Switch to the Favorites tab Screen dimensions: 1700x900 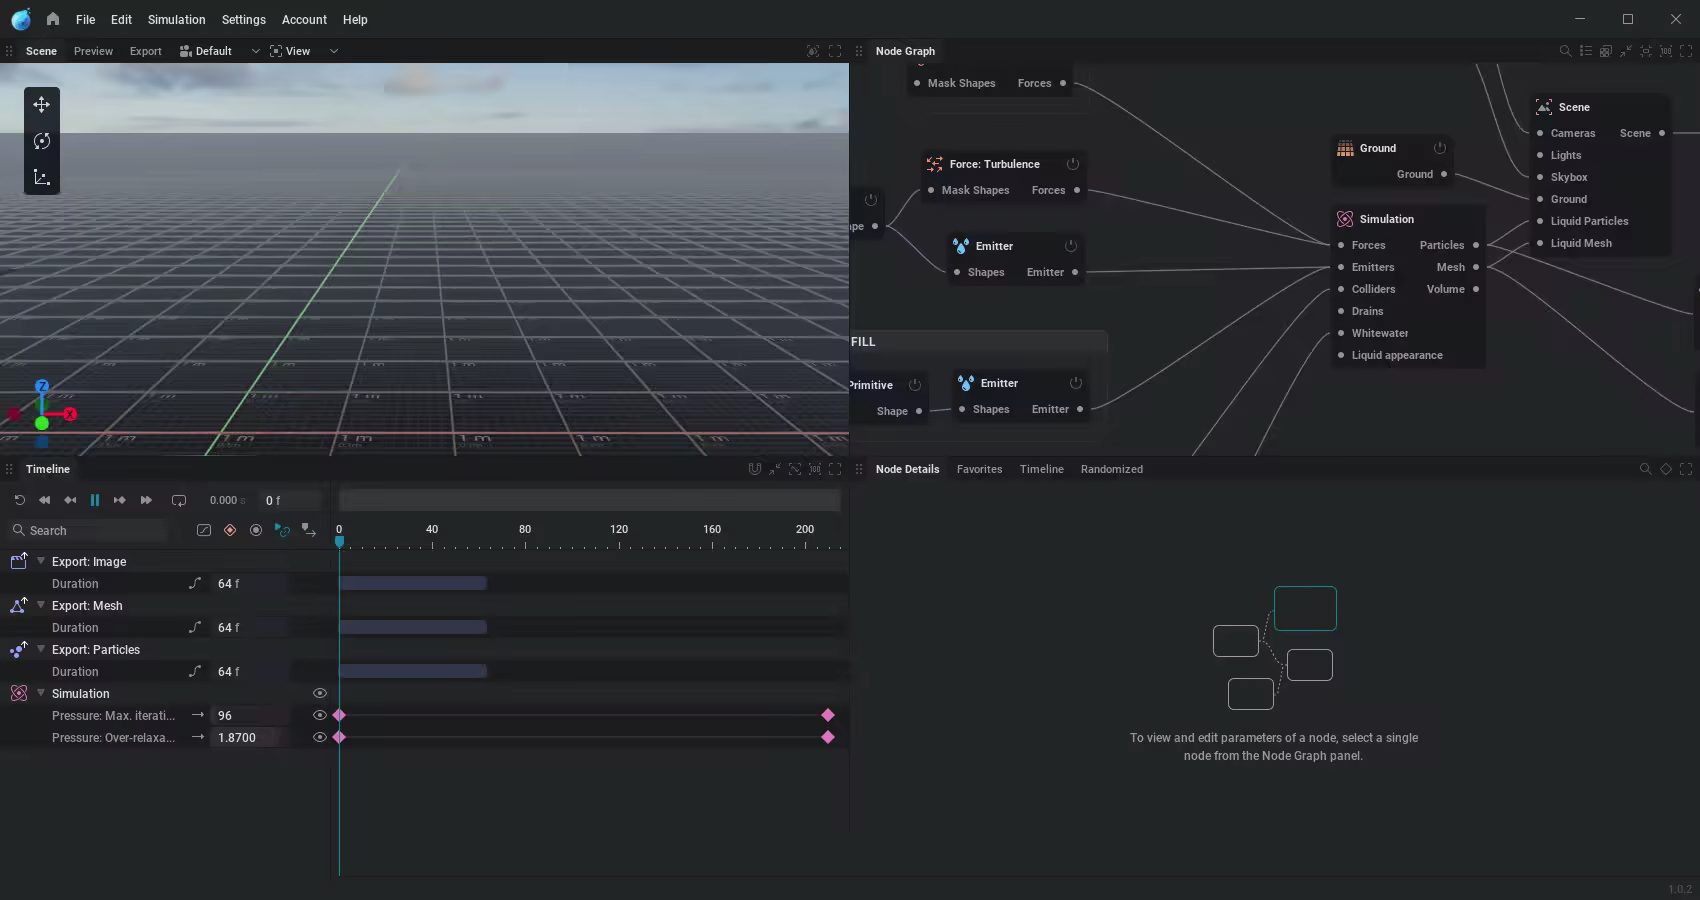click(x=978, y=469)
